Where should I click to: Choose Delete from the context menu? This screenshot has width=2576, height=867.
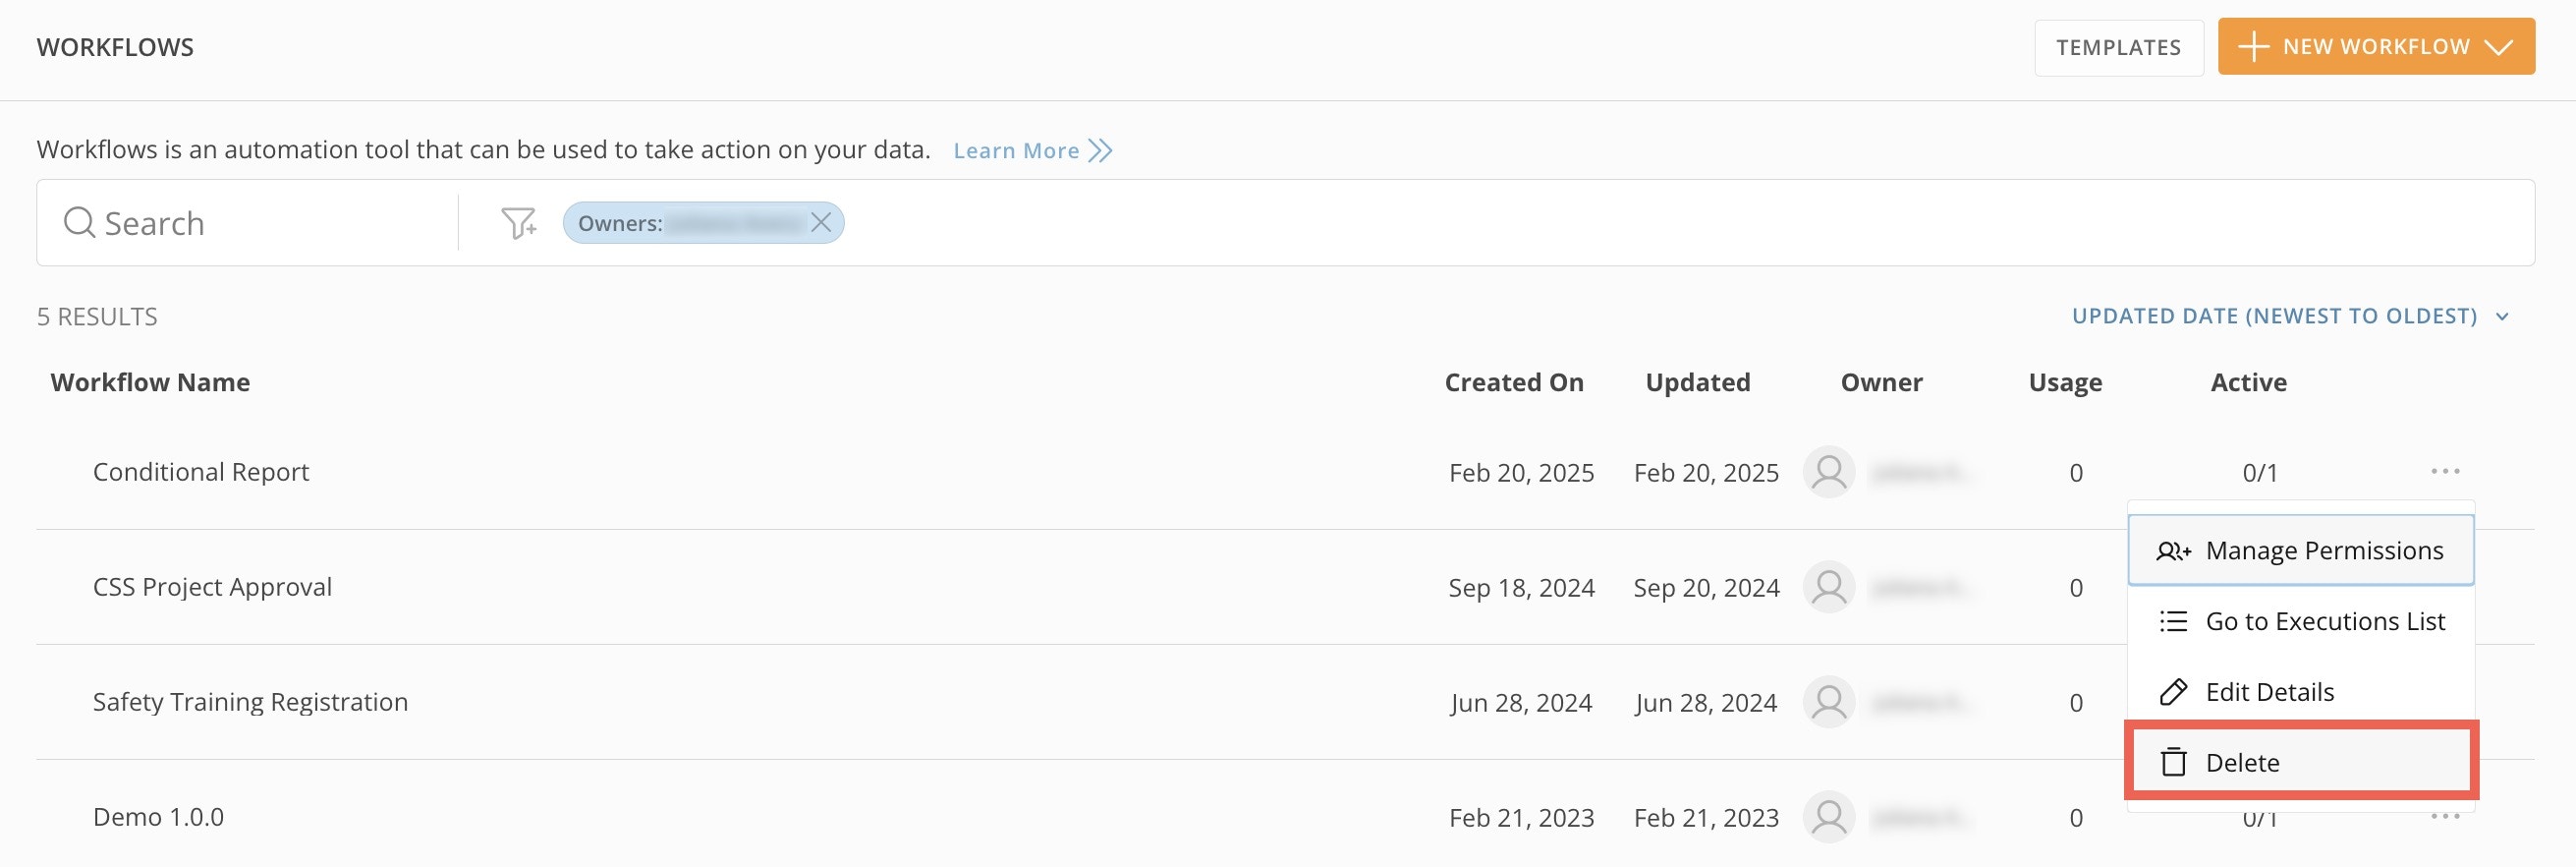[x=2241, y=763]
